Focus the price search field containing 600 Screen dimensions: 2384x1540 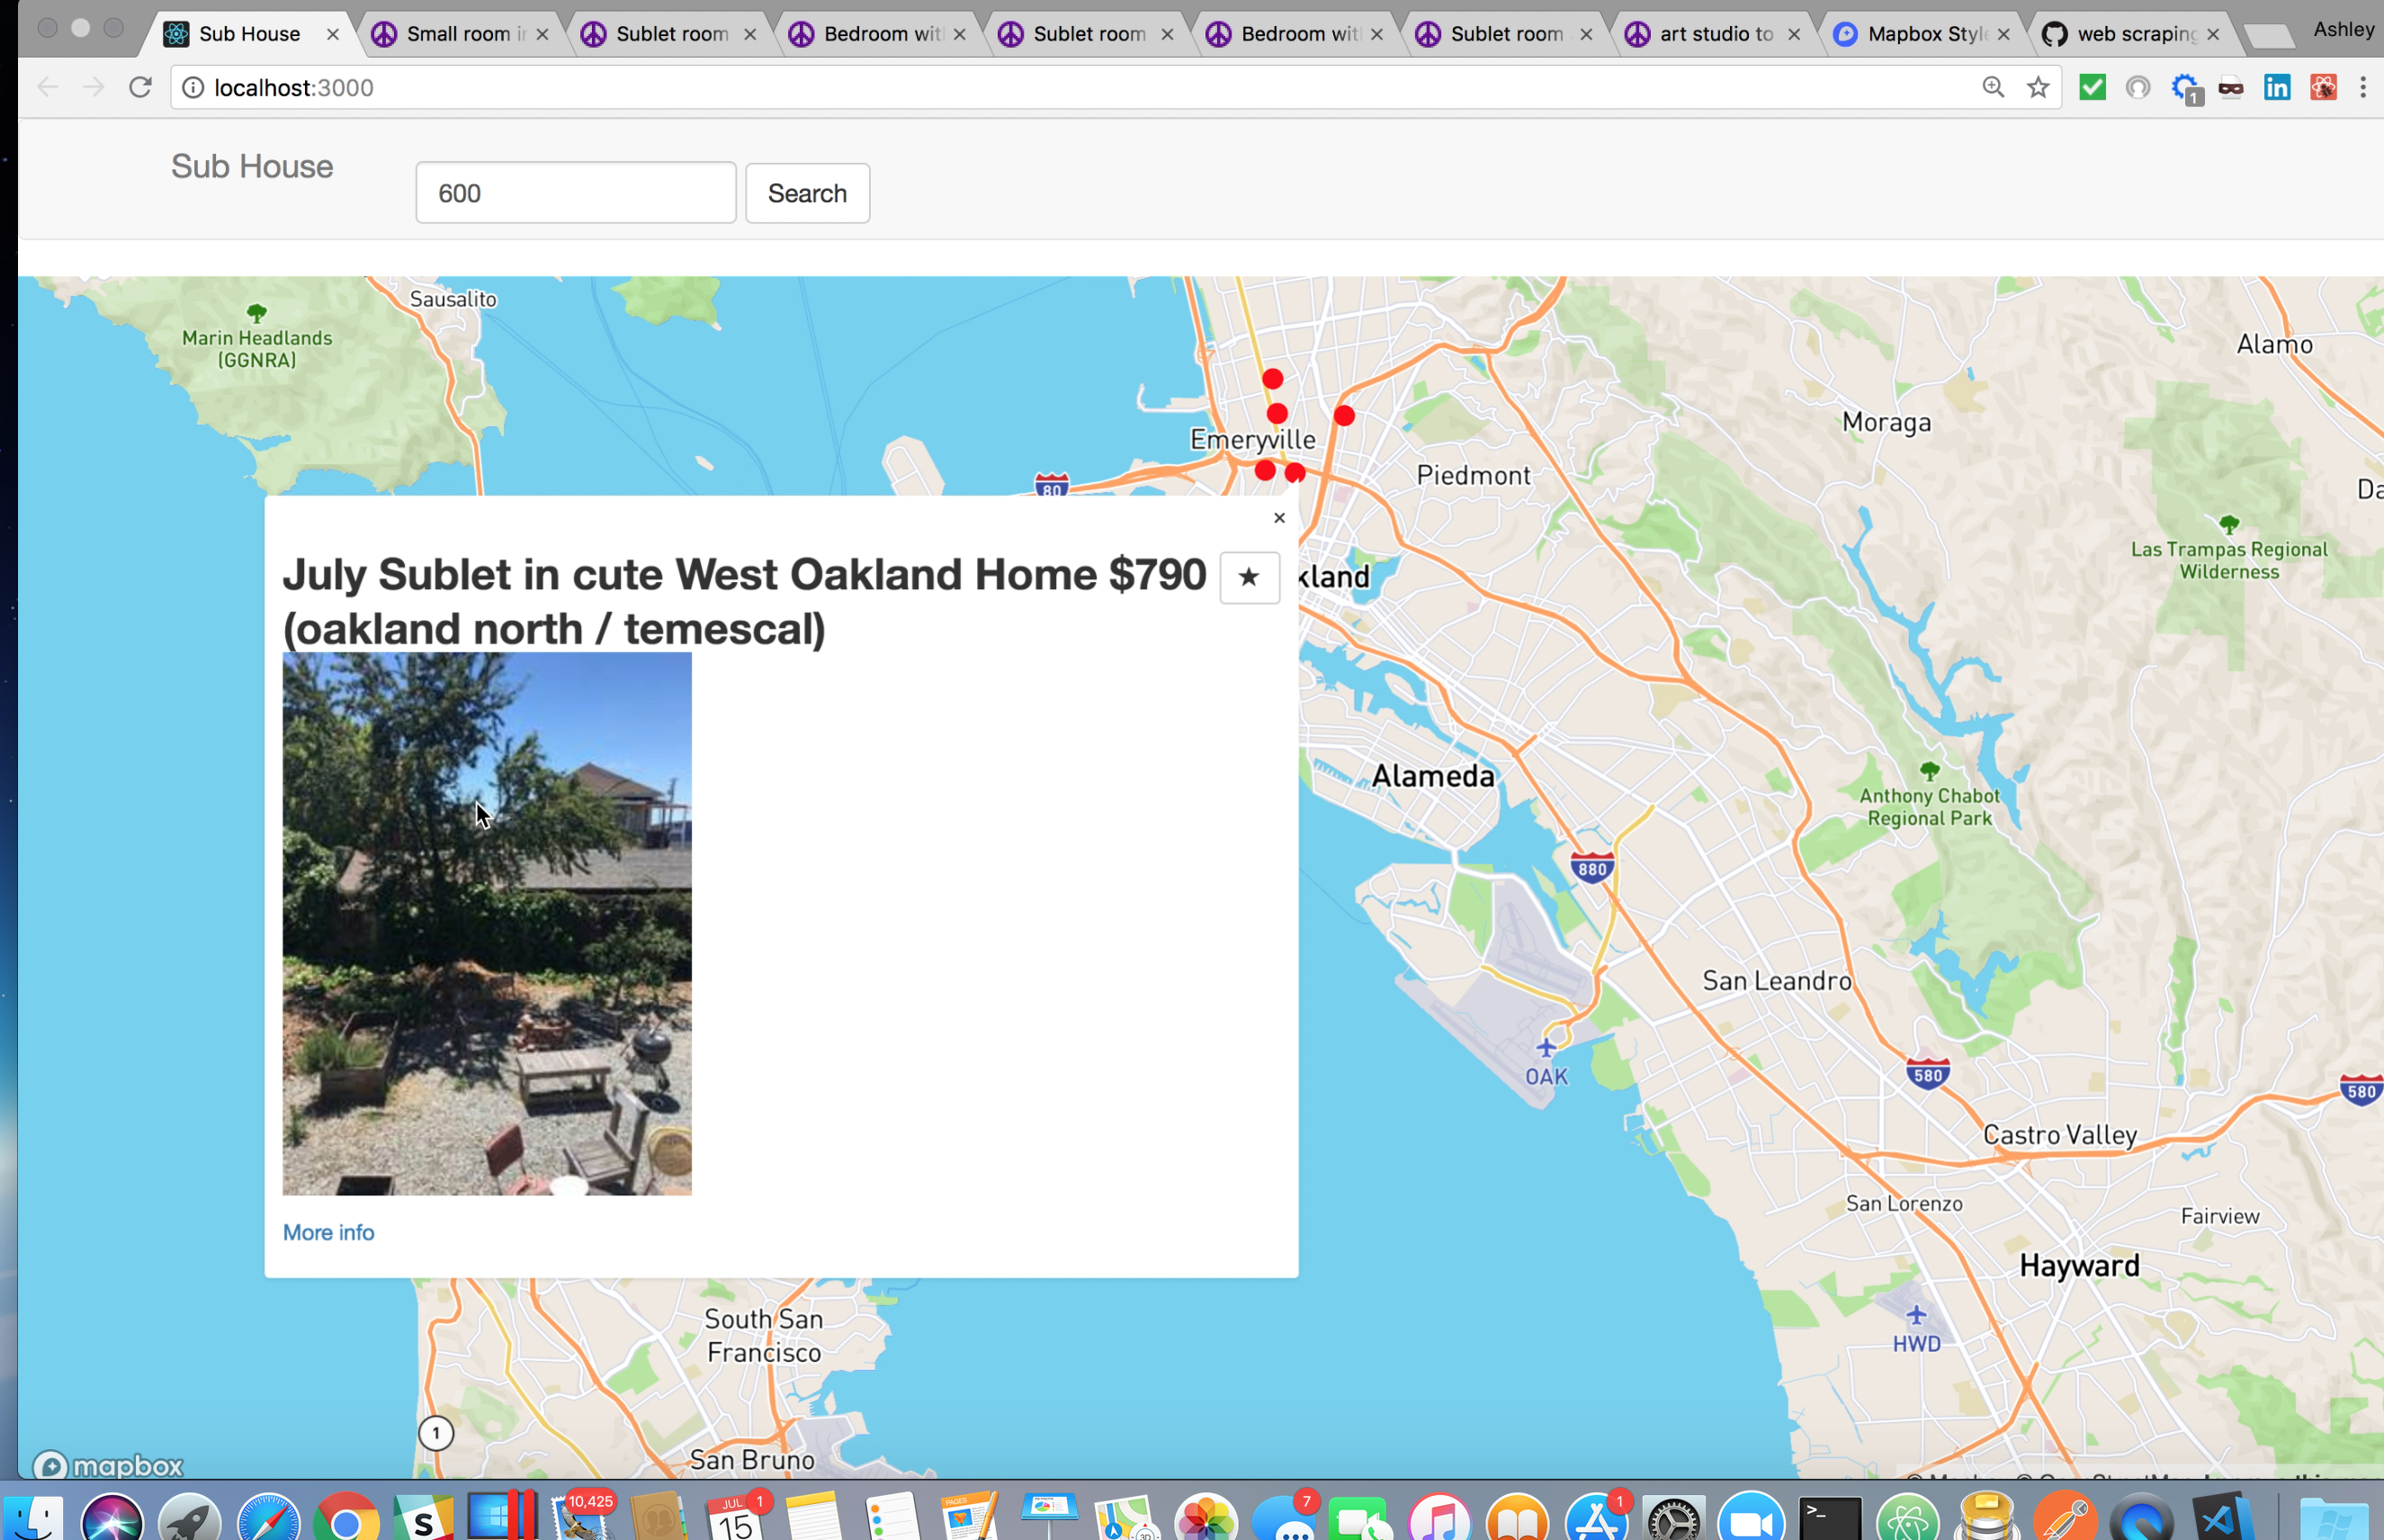coord(576,193)
